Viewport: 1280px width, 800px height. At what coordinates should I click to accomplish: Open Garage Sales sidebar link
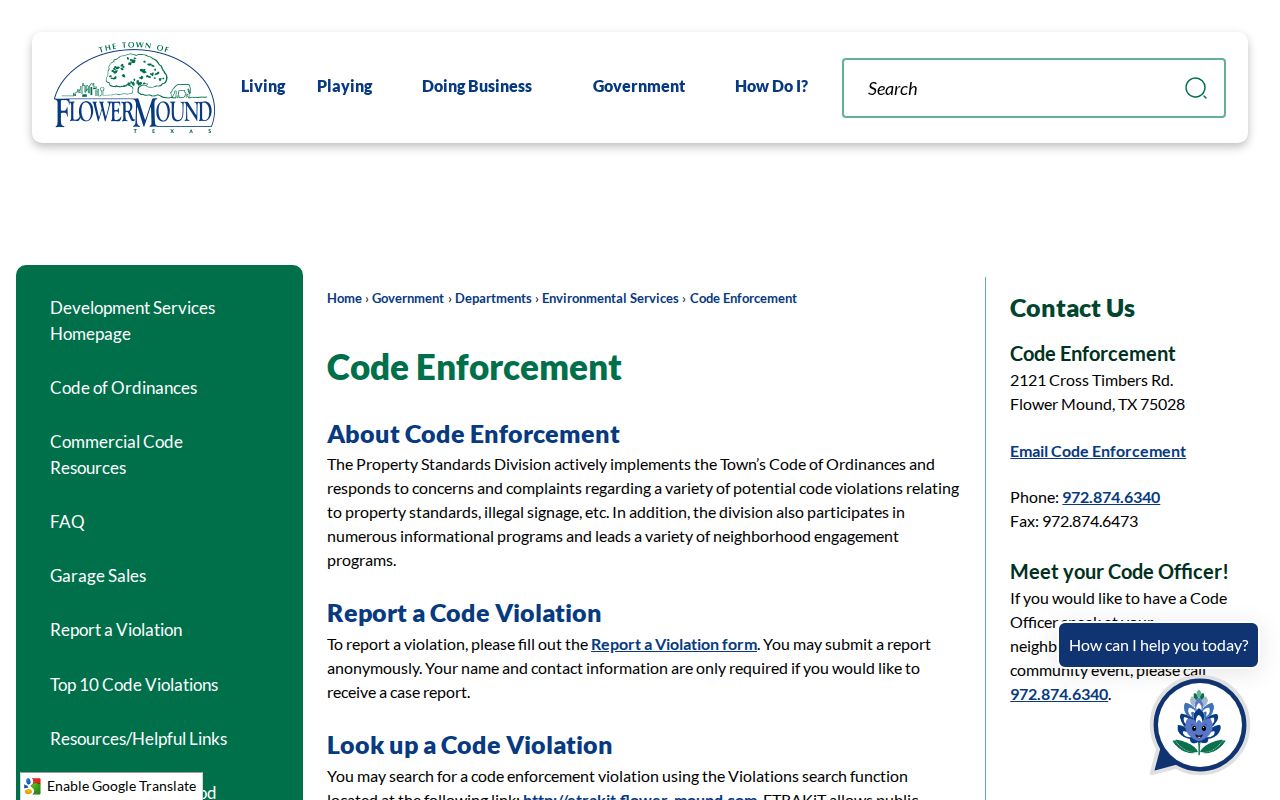(x=98, y=576)
